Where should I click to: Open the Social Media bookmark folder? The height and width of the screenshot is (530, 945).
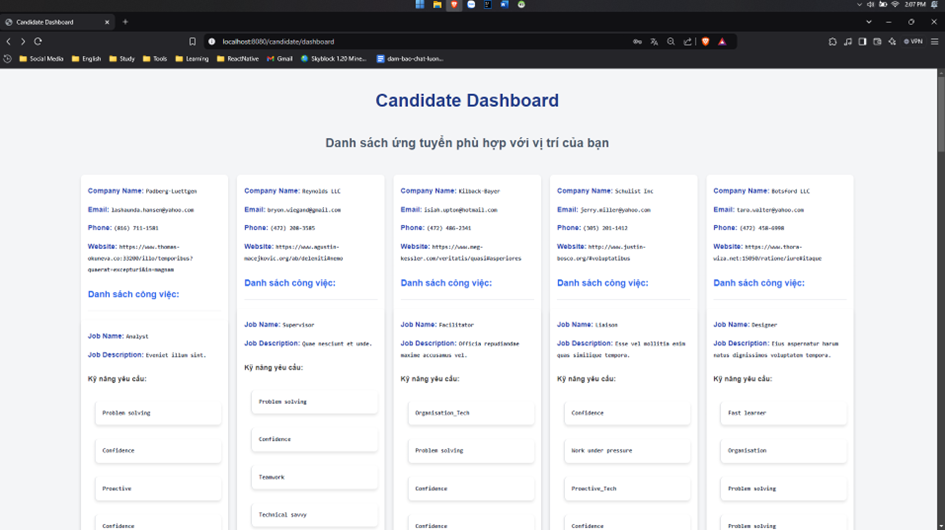pyautogui.click(x=42, y=58)
